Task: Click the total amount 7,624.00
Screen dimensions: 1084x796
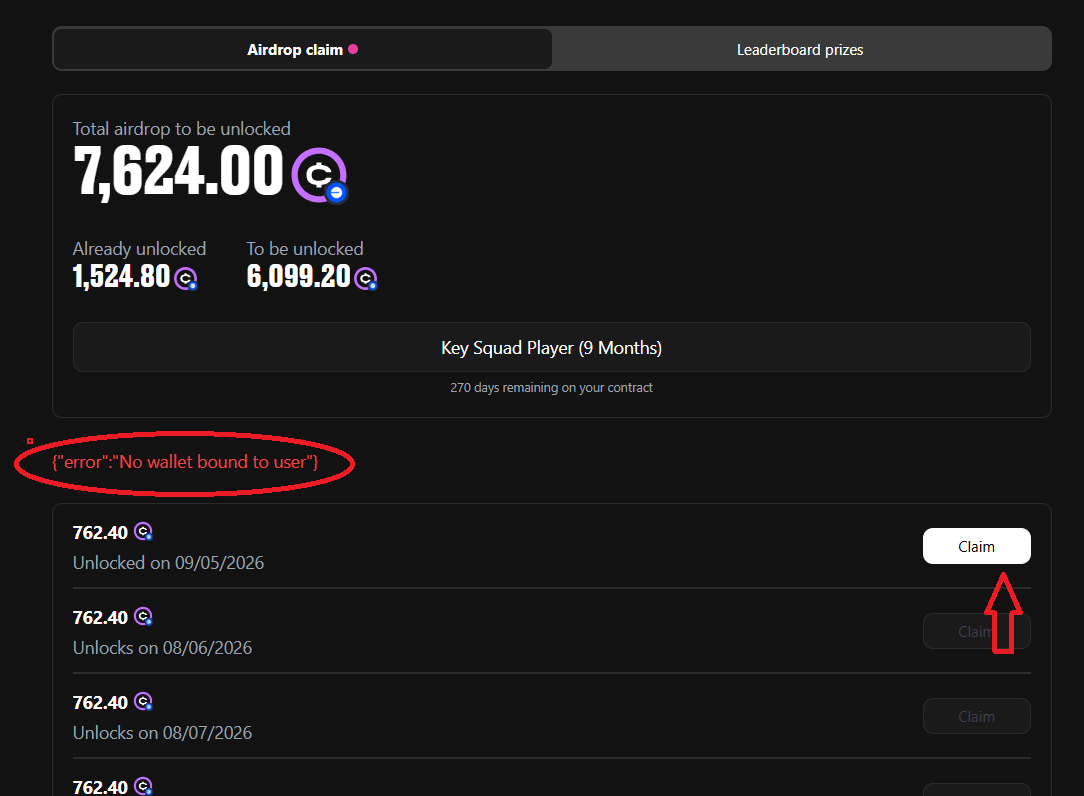Action: tap(178, 172)
